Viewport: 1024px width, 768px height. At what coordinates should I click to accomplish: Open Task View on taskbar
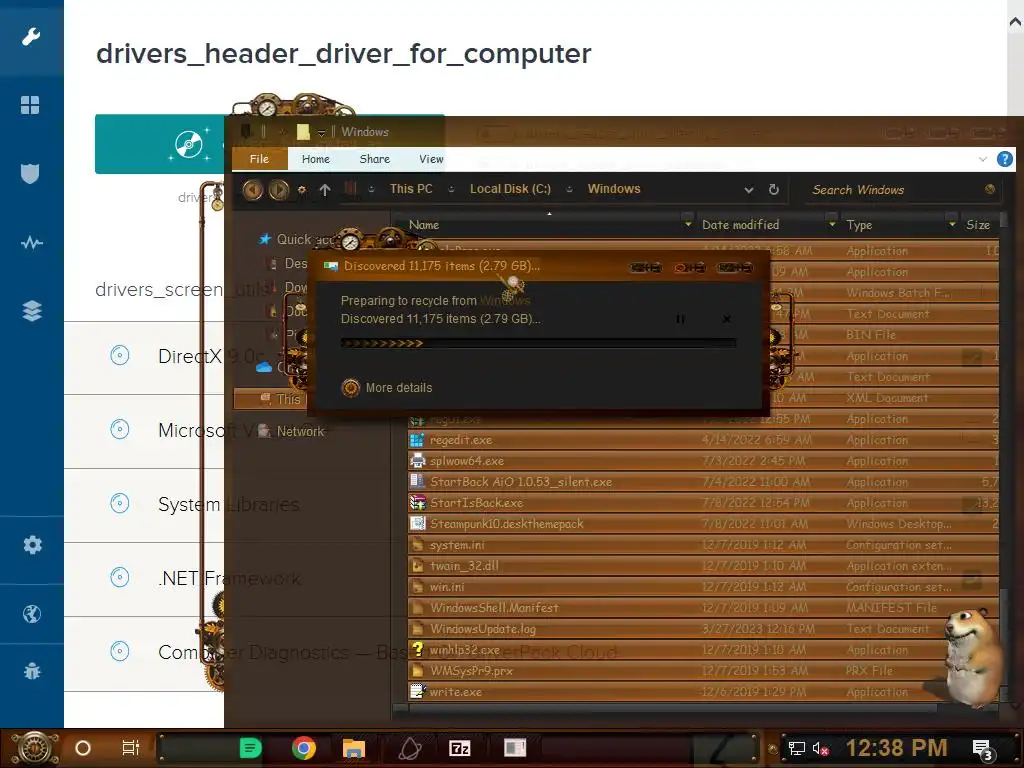(x=131, y=748)
